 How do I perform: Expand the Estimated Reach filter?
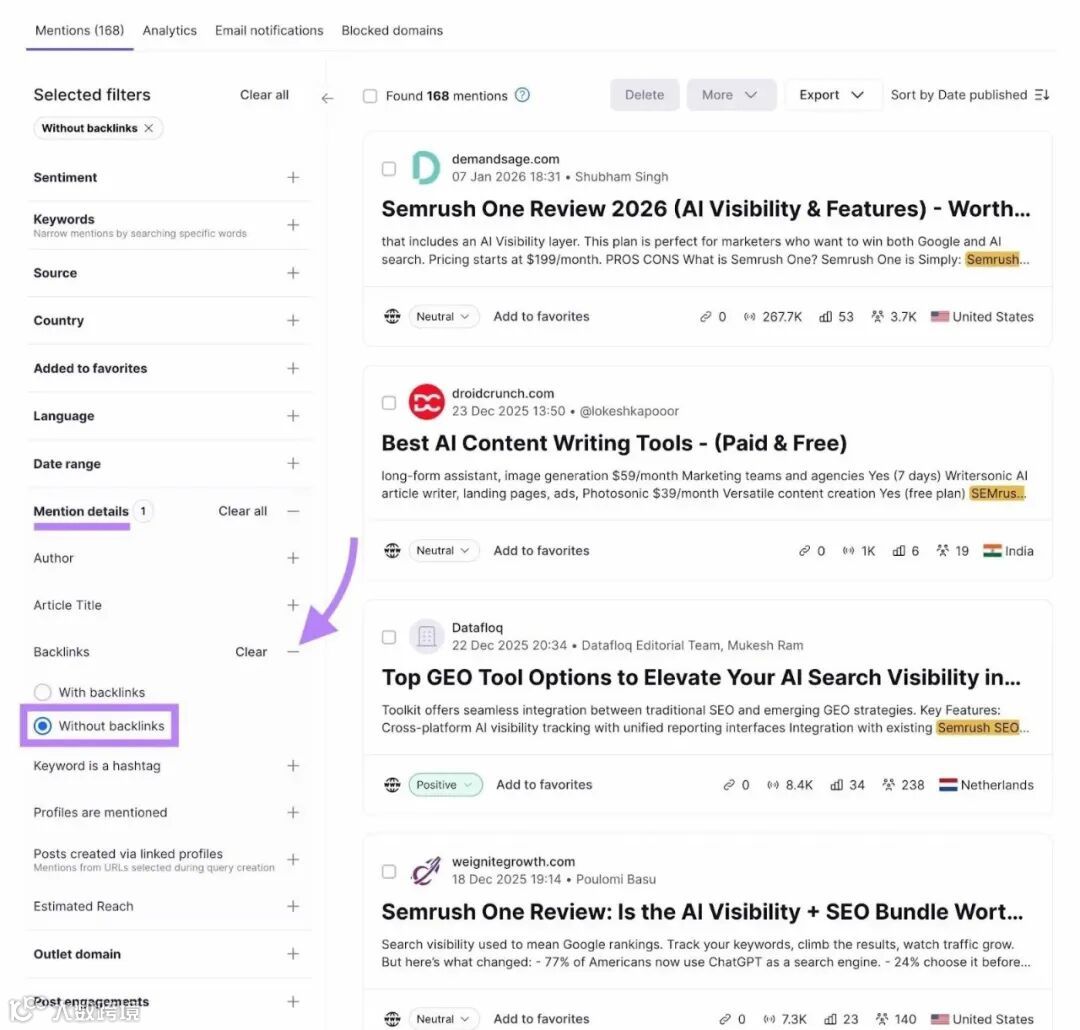293,907
